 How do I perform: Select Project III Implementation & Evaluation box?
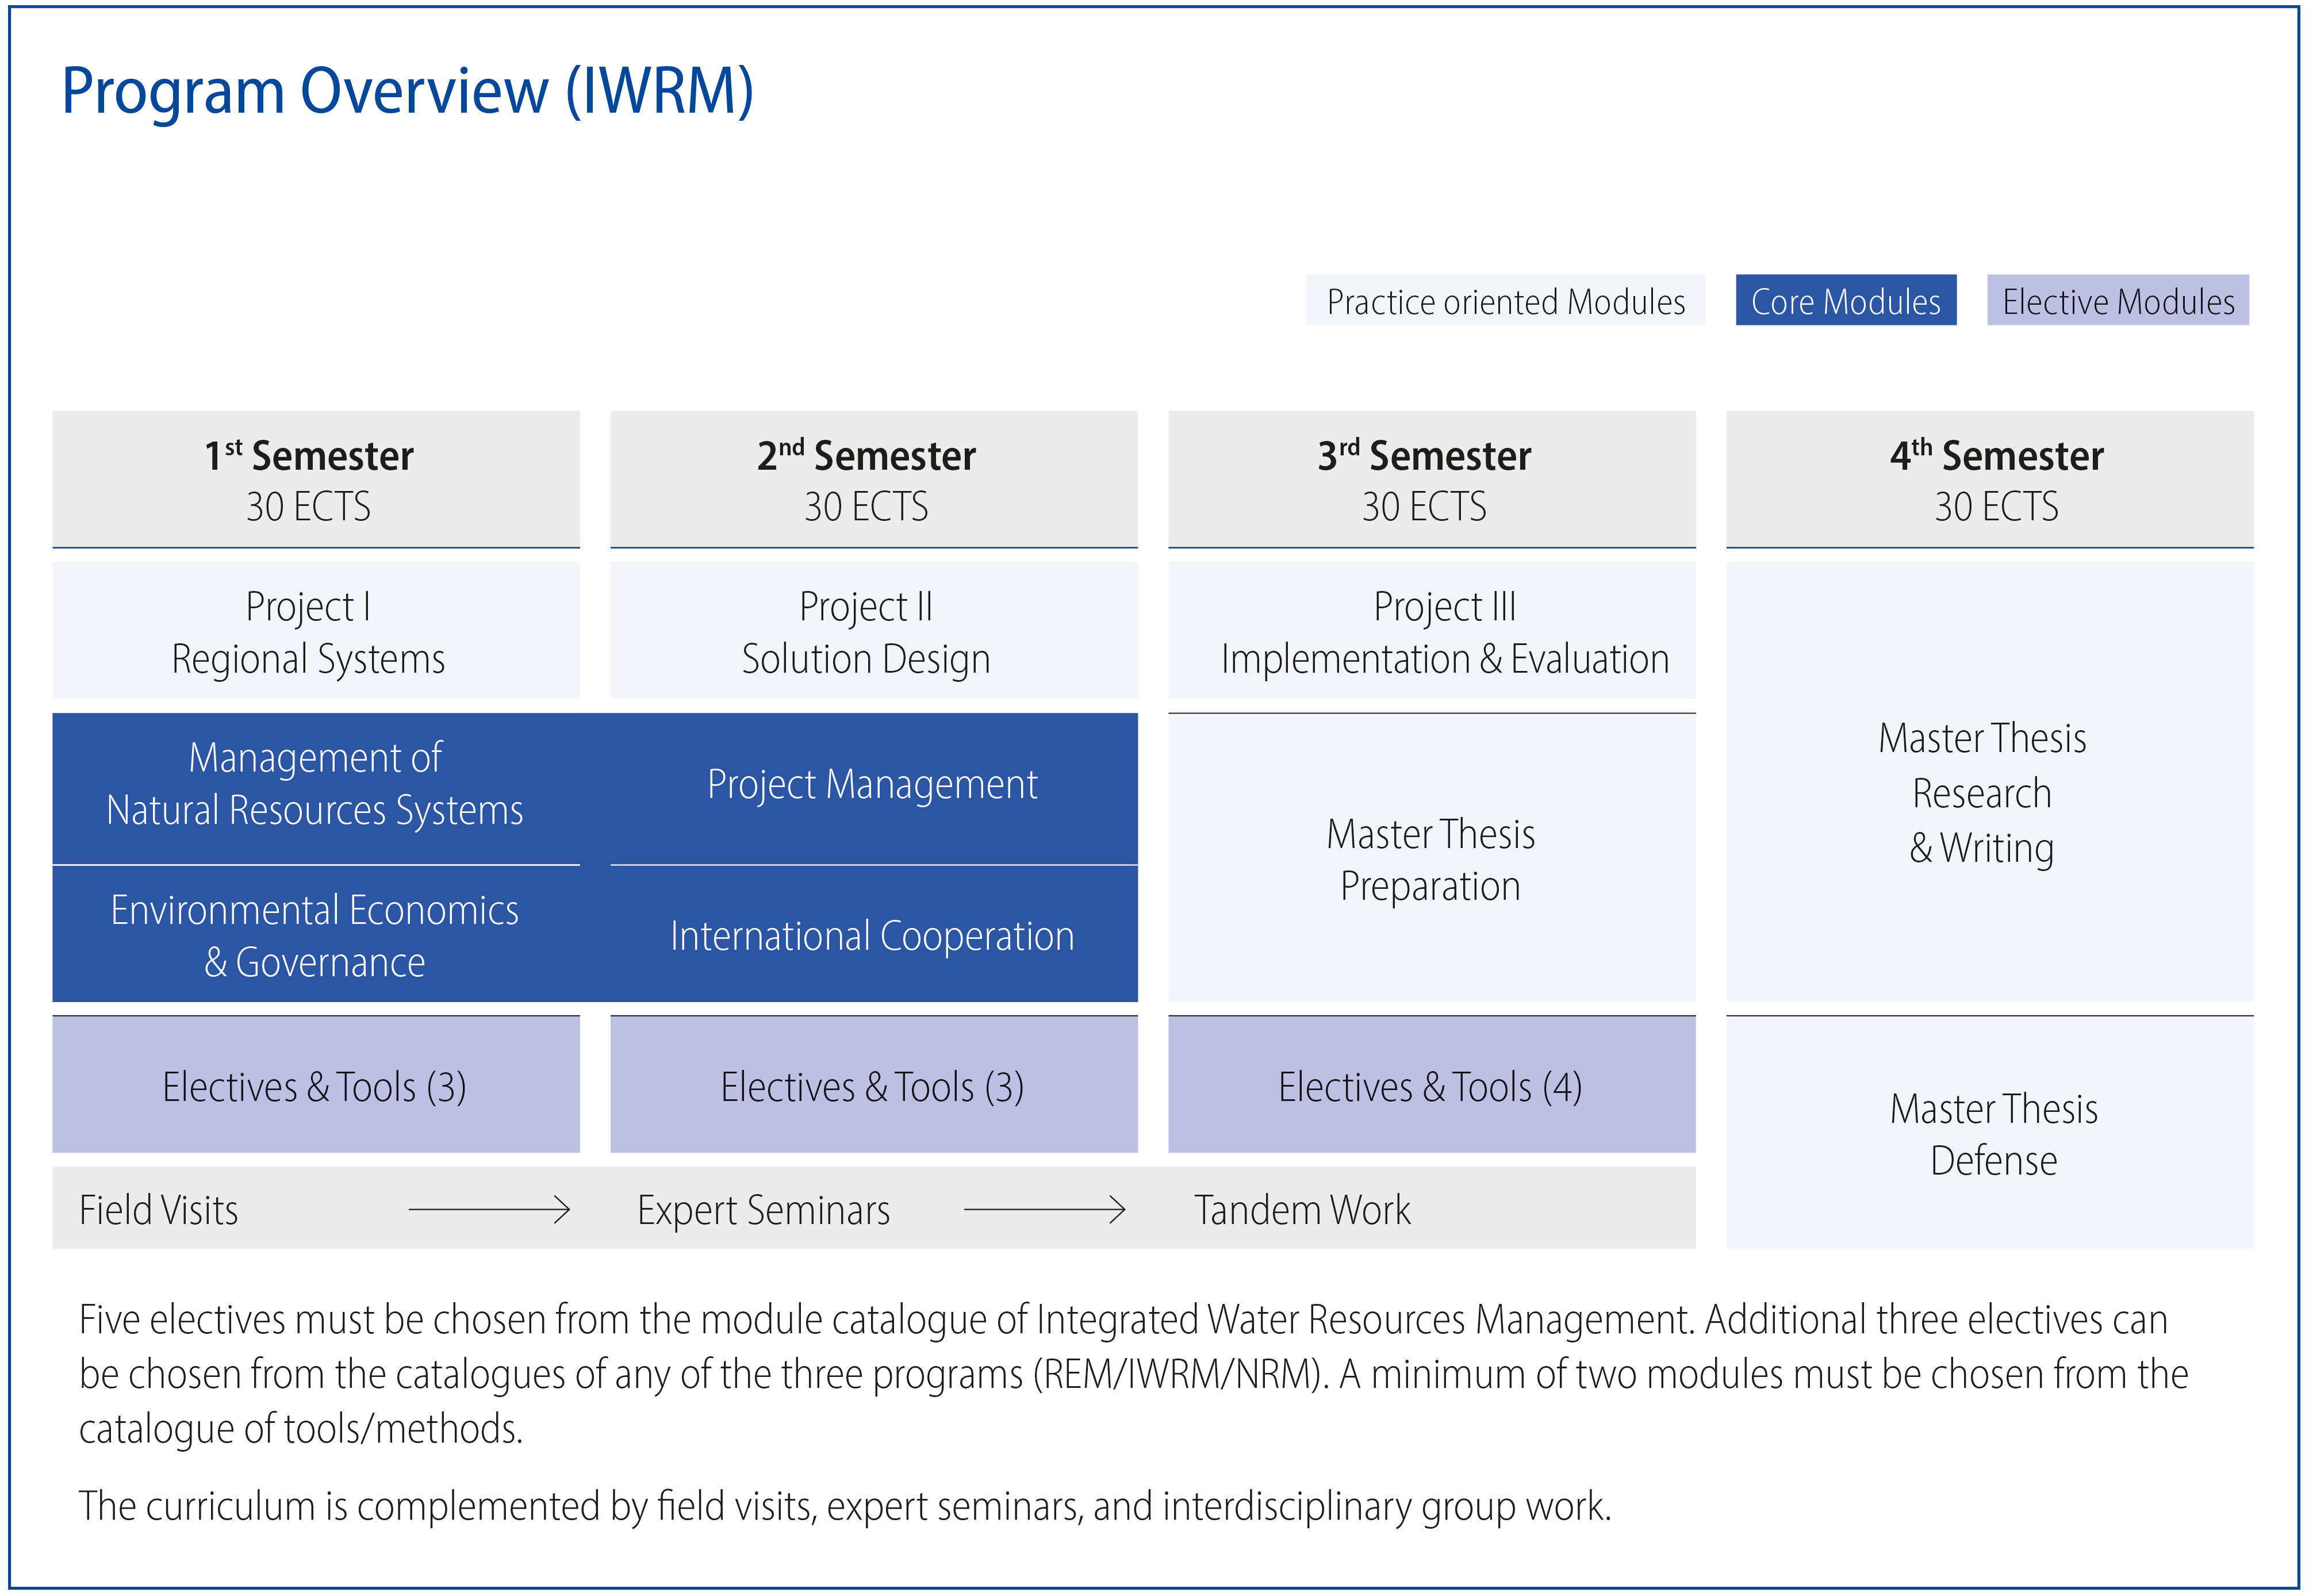pyautogui.click(x=1432, y=630)
